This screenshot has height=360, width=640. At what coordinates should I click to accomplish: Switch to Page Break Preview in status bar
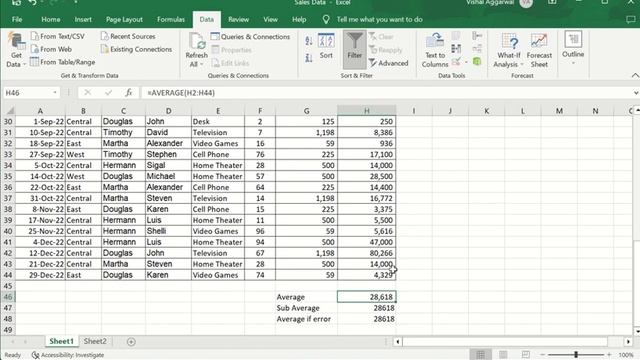click(x=526, y=355)
